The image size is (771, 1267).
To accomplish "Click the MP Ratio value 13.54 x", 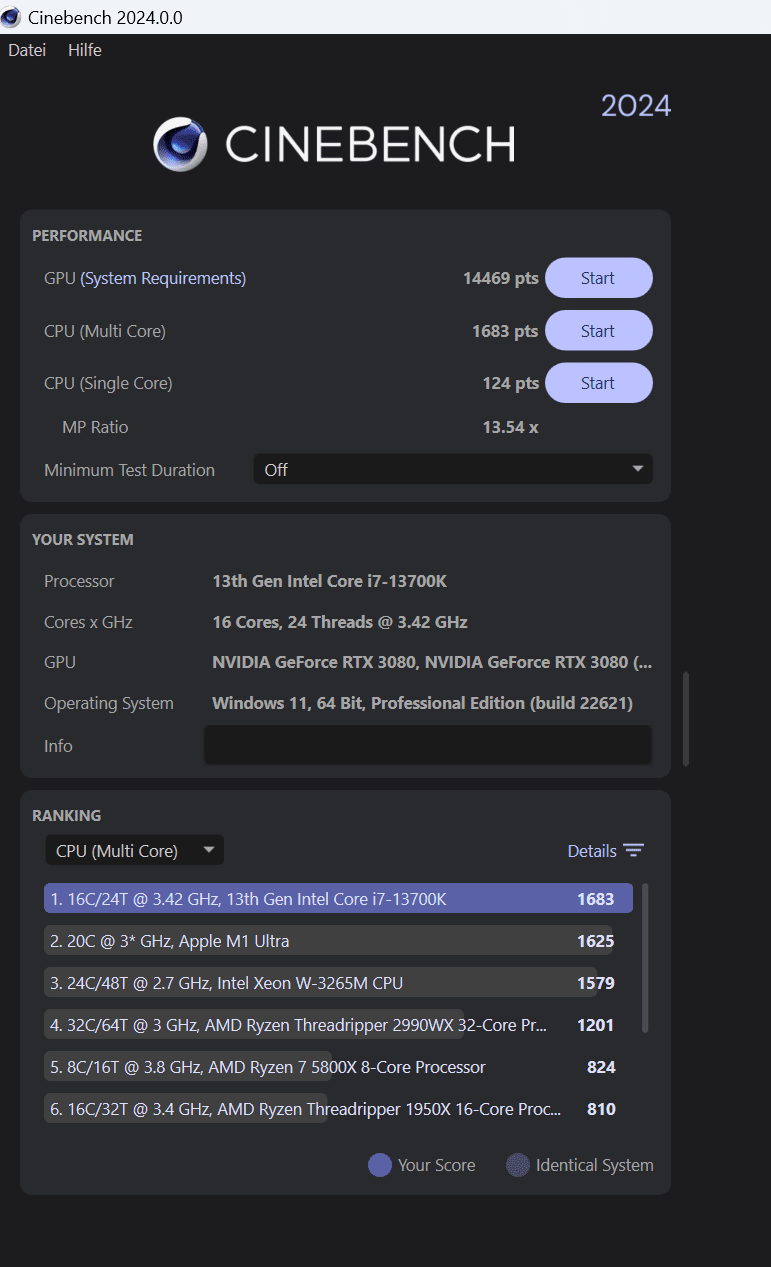I will pyautogui.click(x=511, y=427).
